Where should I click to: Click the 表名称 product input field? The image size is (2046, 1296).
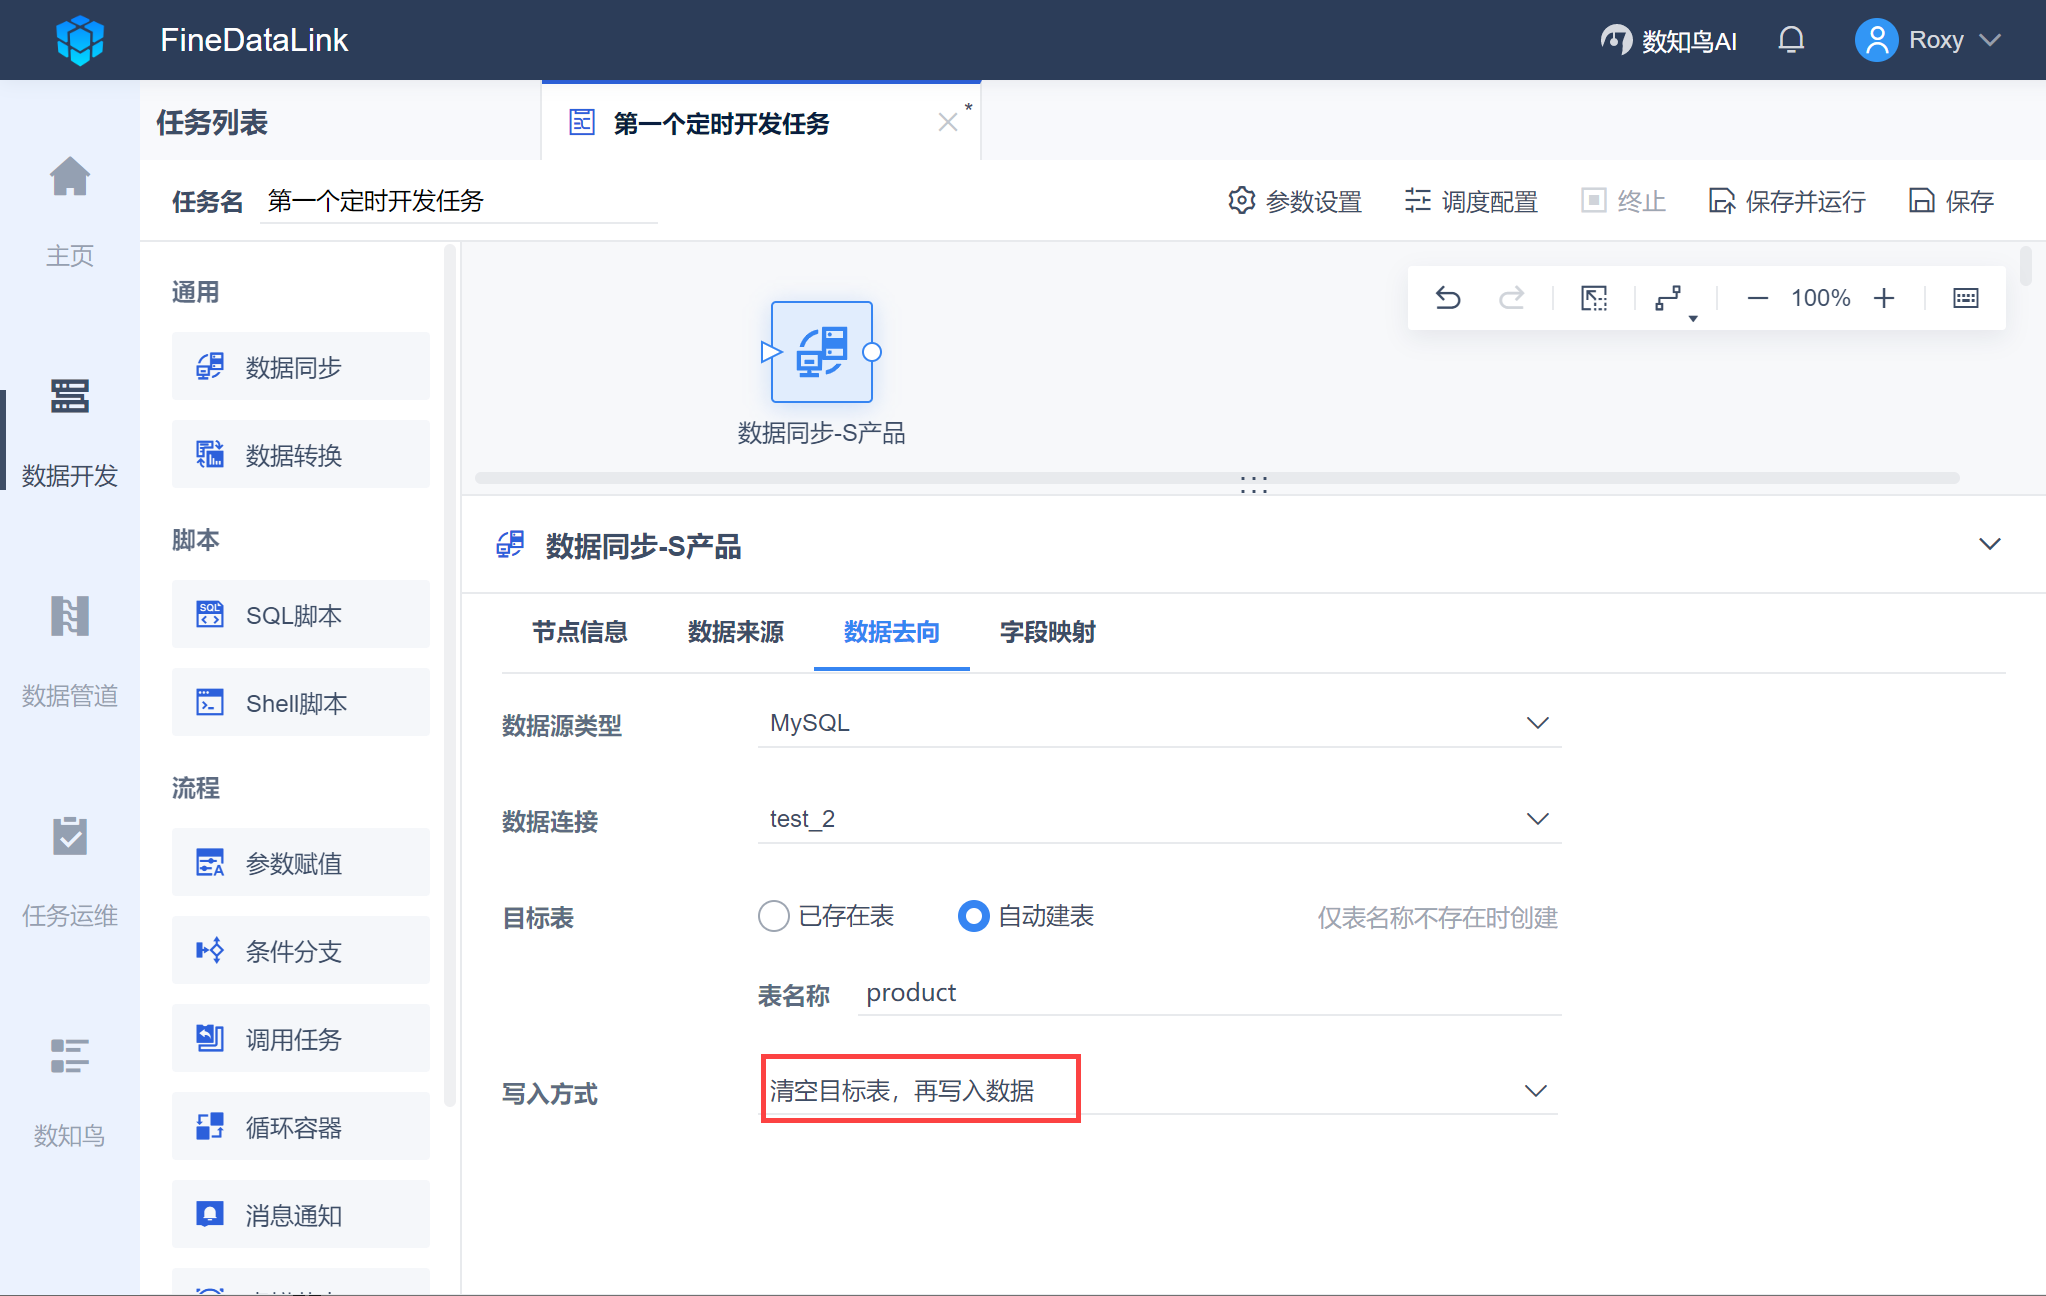coord(1208,993)
